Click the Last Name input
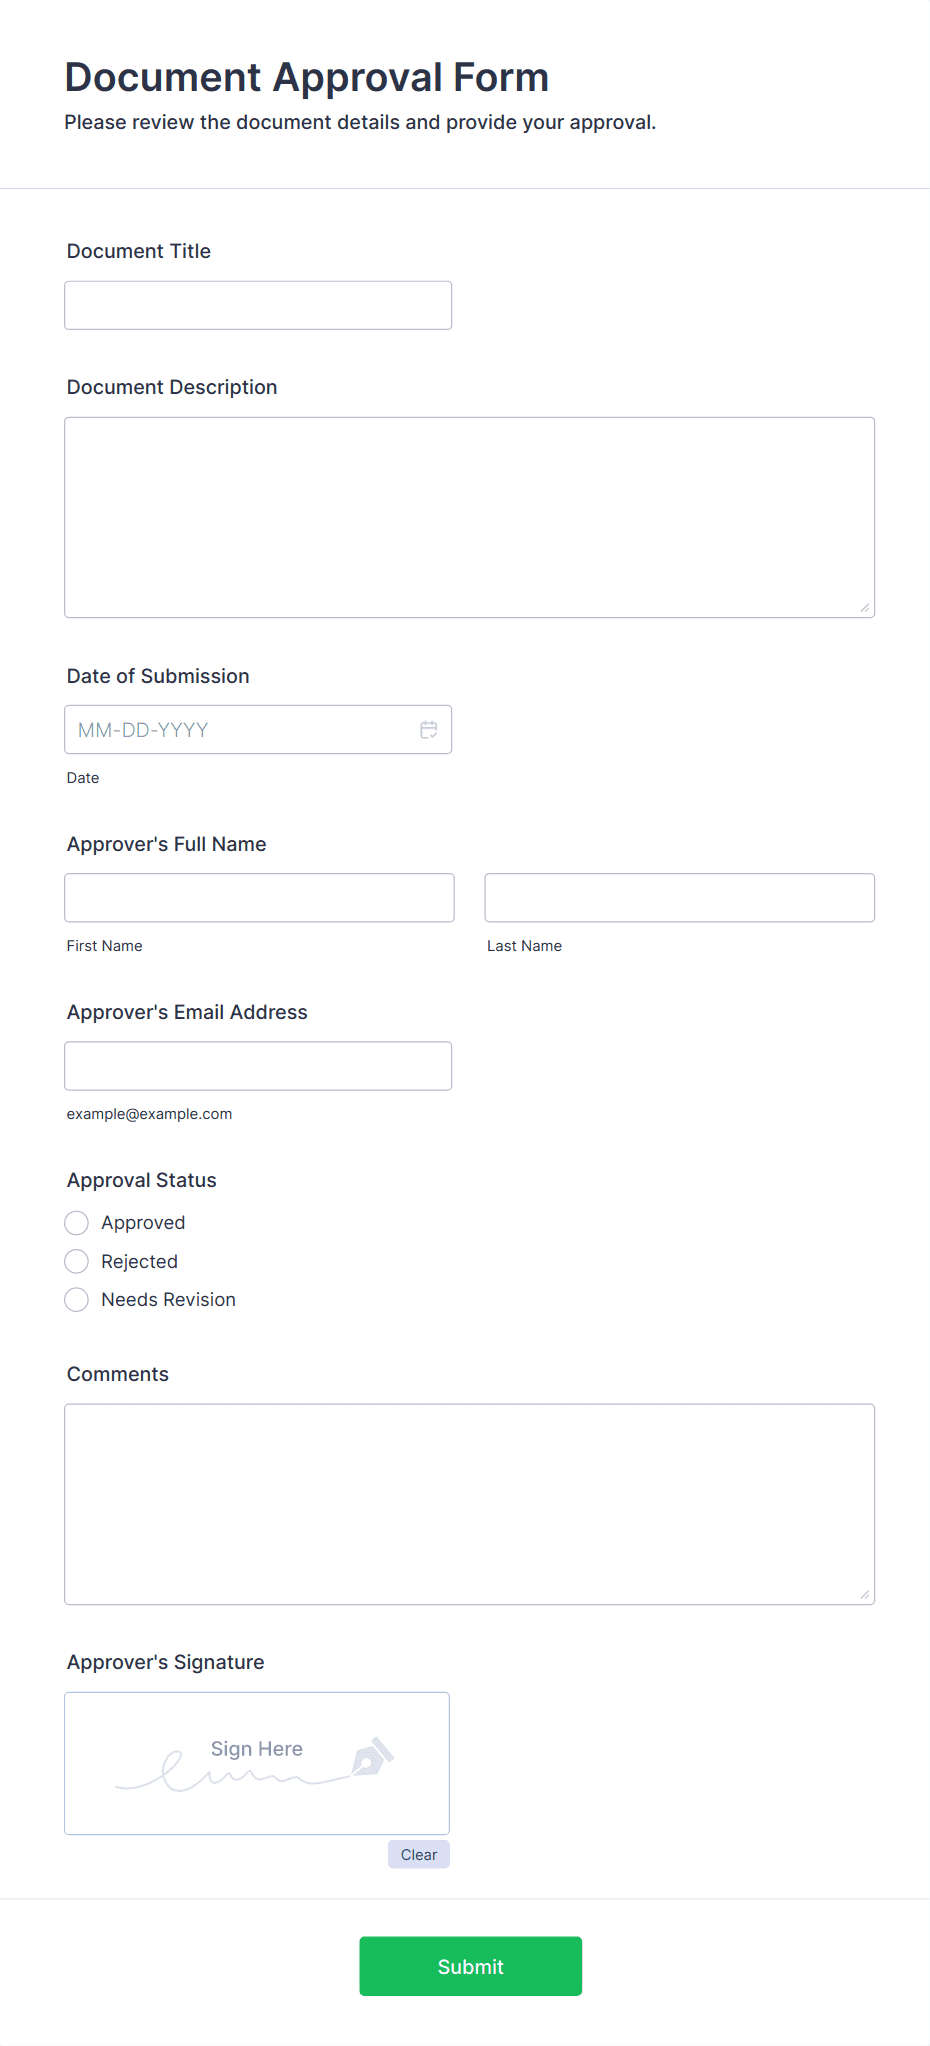Viewport: 930px width, 2046px height. [x=680, y=898]
